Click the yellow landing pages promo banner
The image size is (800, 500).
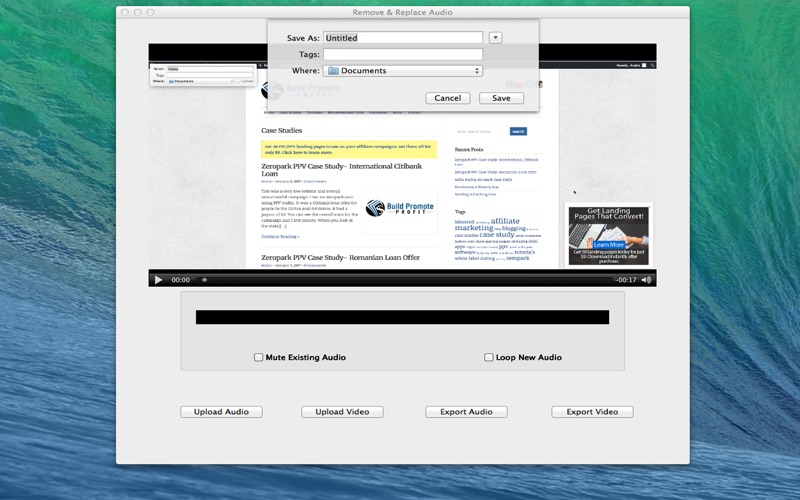coord(349,149)
